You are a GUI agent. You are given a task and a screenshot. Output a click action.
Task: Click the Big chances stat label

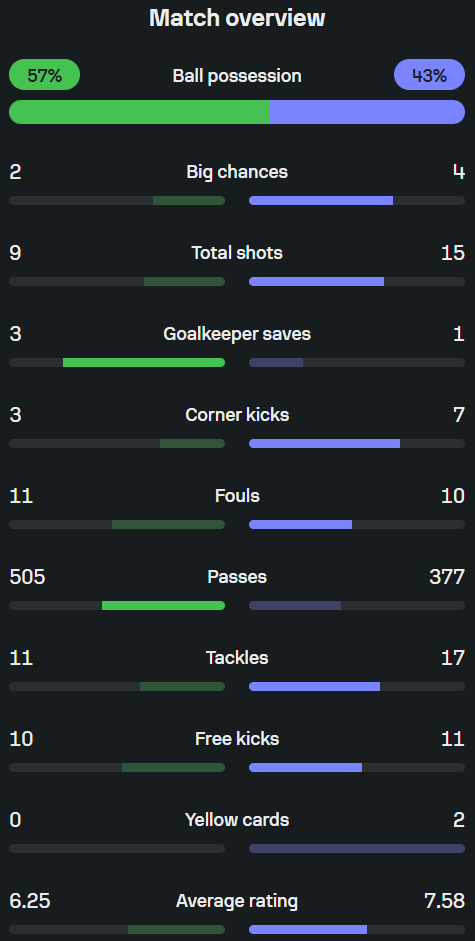pos(237,172)
